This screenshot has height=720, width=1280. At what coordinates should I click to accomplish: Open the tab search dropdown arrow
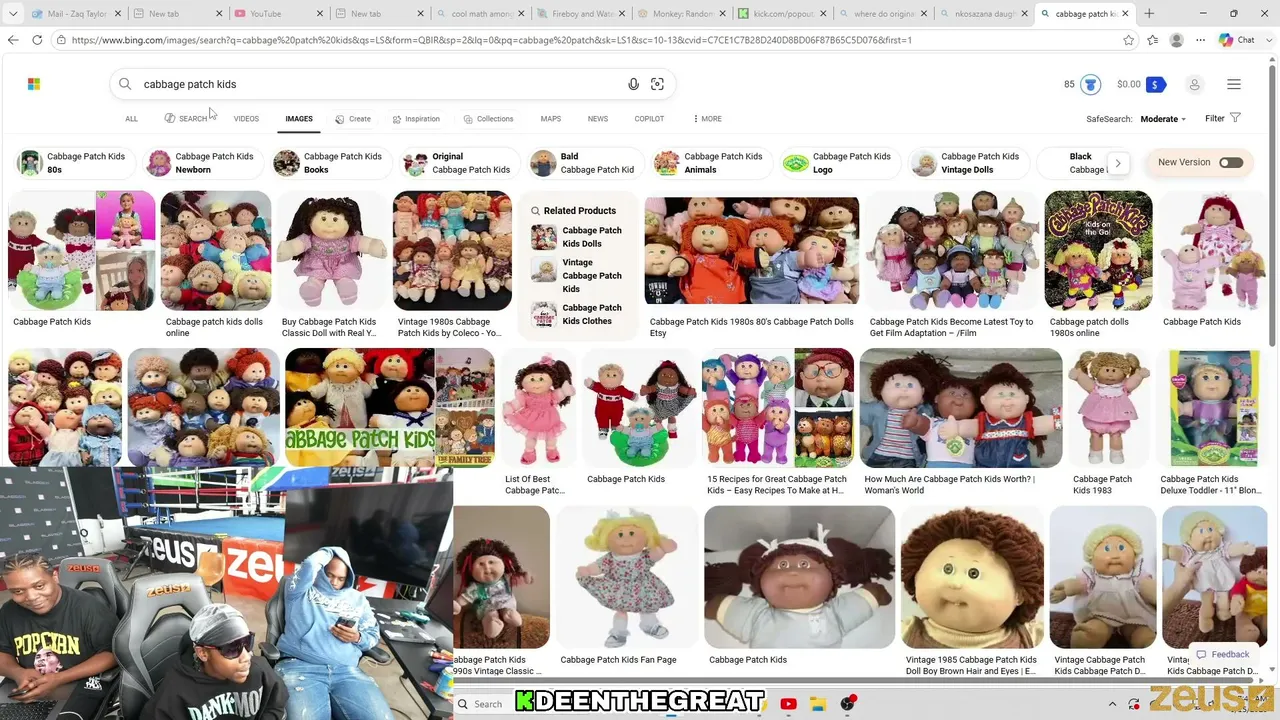click(x=13, y=14)
